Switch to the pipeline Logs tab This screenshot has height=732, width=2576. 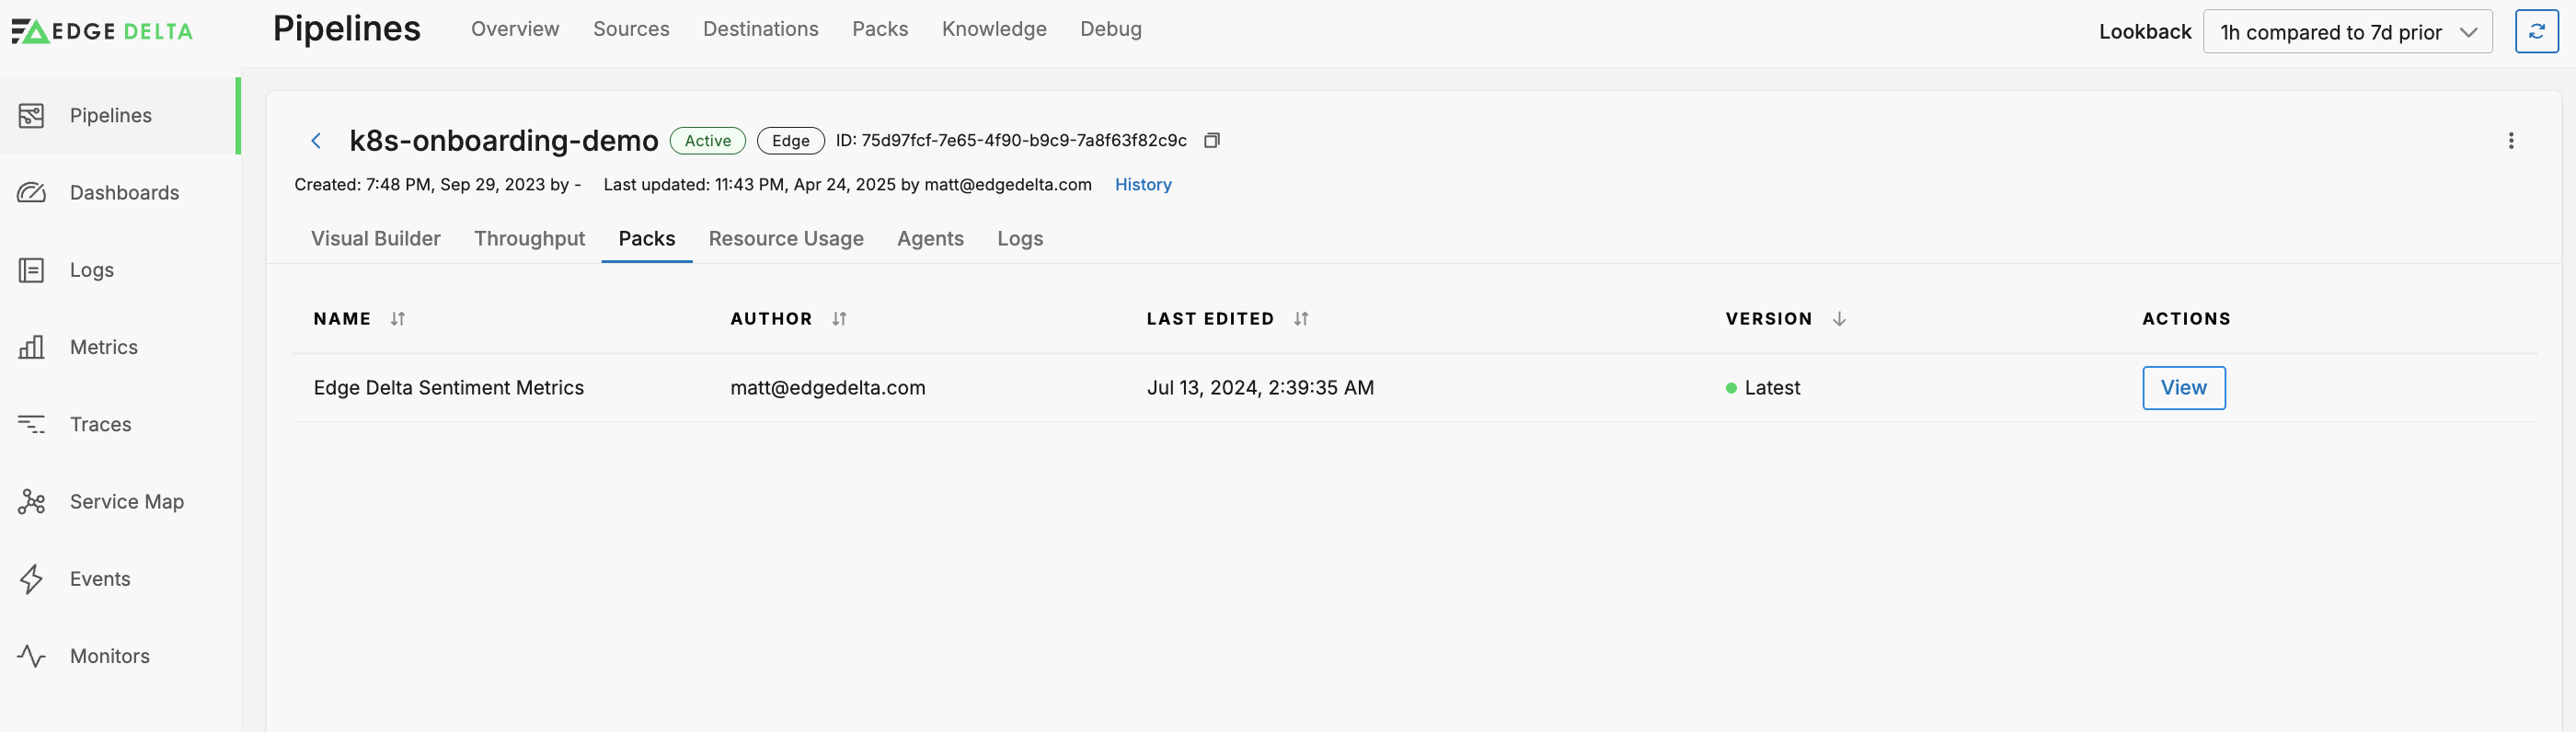(1020, 239)
